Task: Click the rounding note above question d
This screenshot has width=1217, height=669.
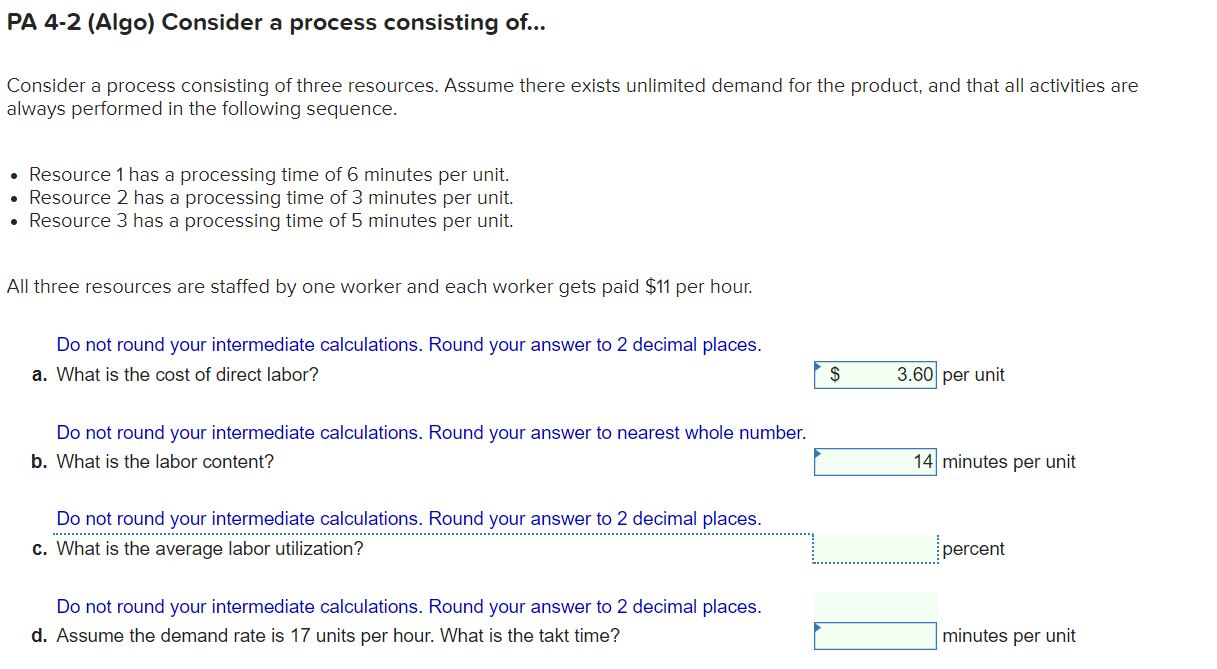Action: (x=408, y=606)
